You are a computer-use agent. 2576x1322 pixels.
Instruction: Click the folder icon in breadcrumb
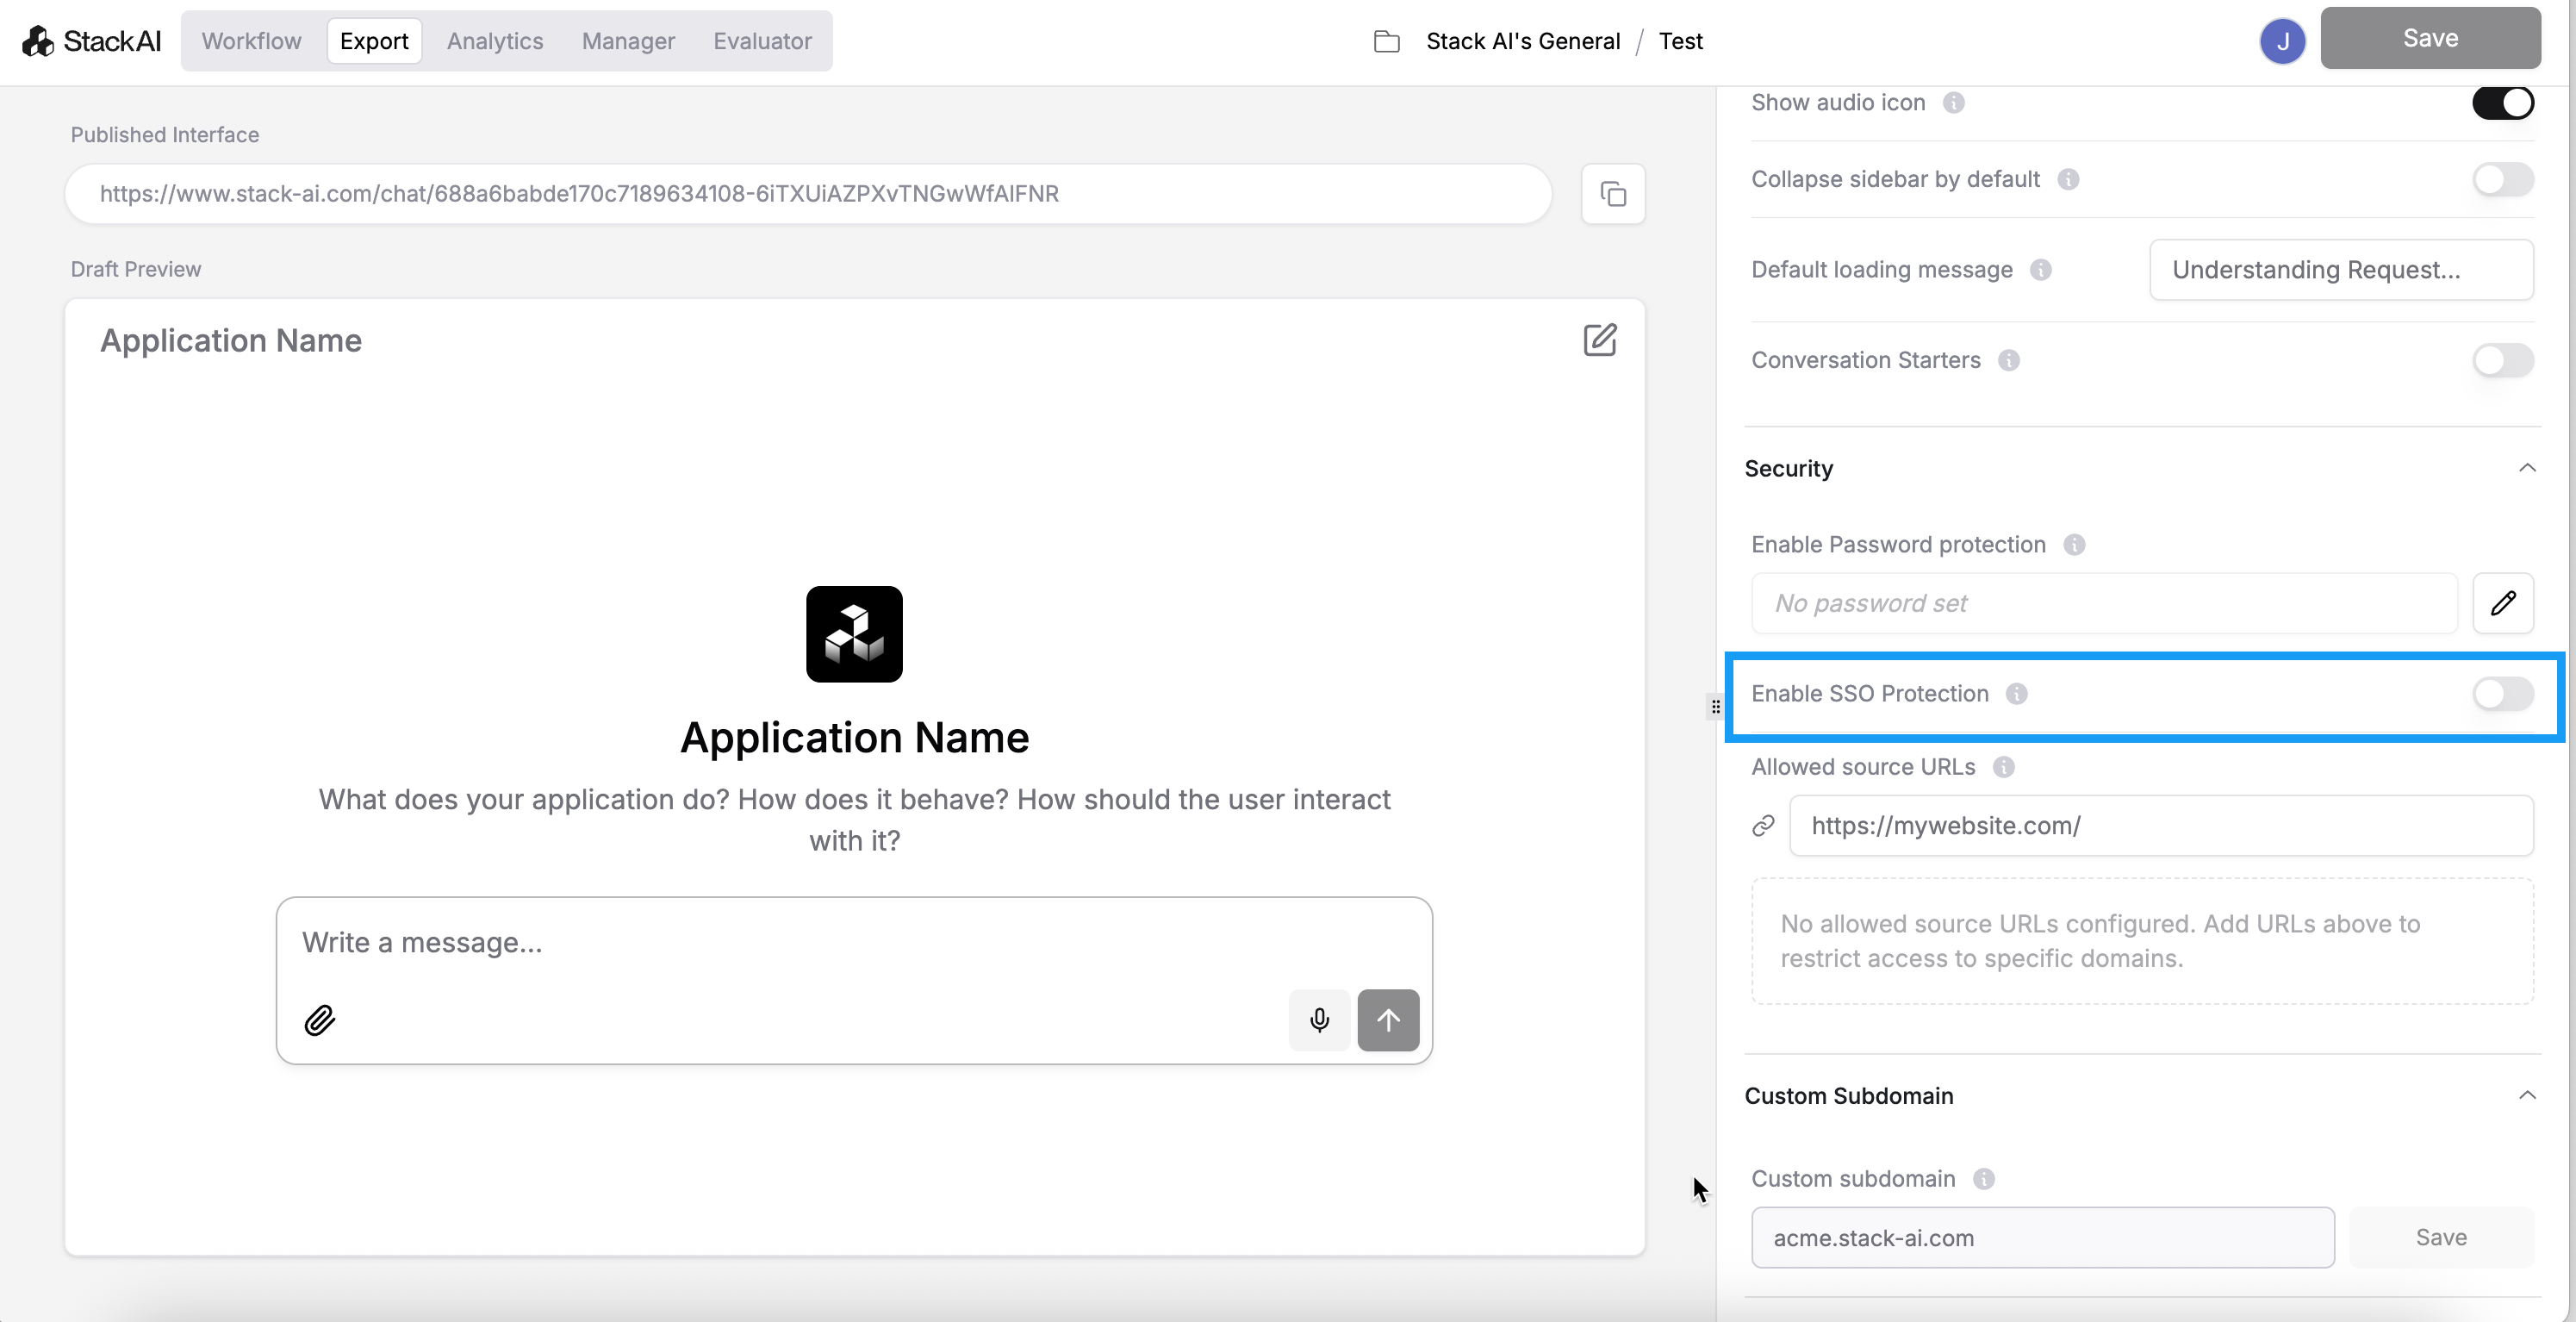tap(1386, 41)
